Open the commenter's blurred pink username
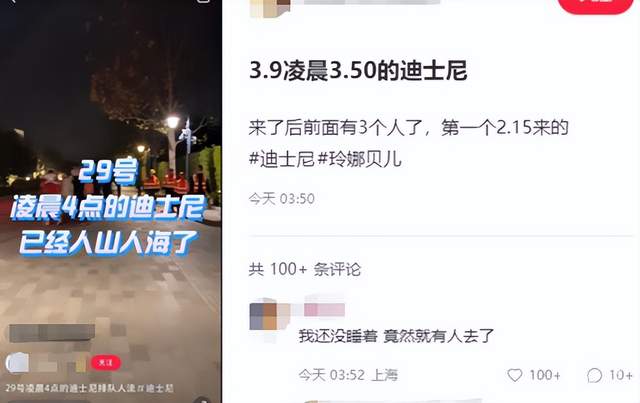 pos(324,309)
